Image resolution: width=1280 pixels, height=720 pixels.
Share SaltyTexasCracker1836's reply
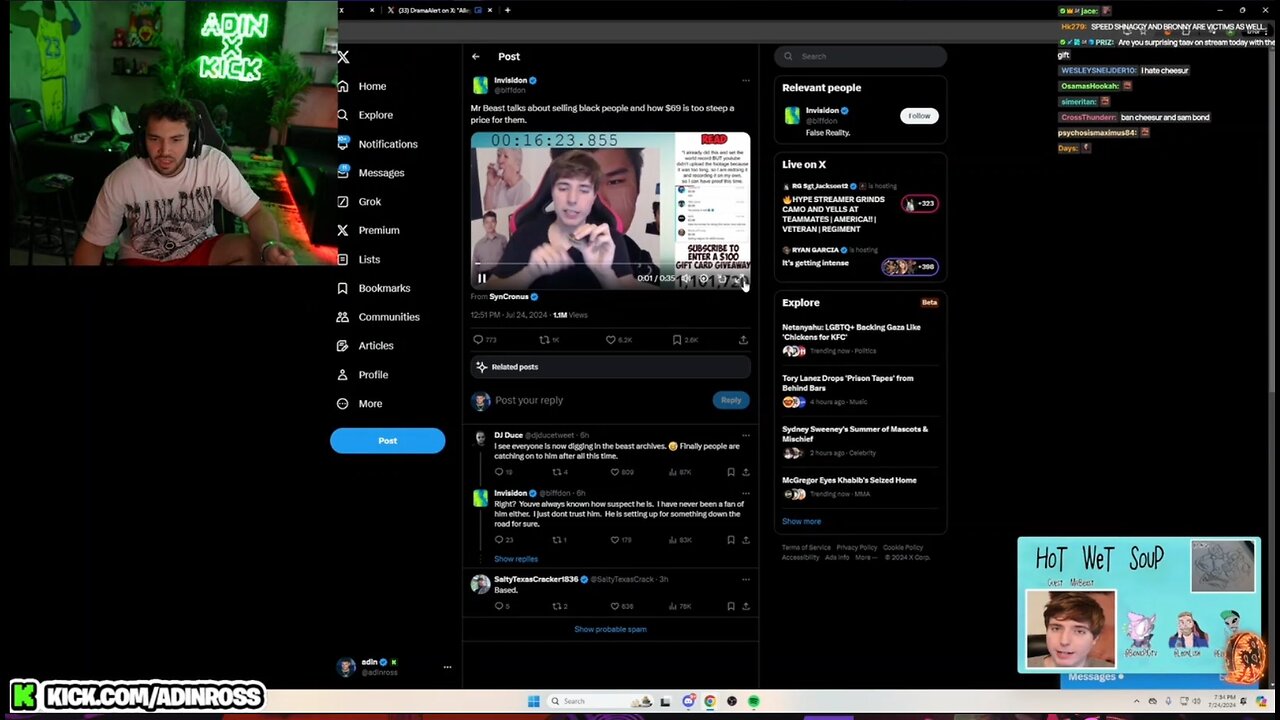point(745,606)
